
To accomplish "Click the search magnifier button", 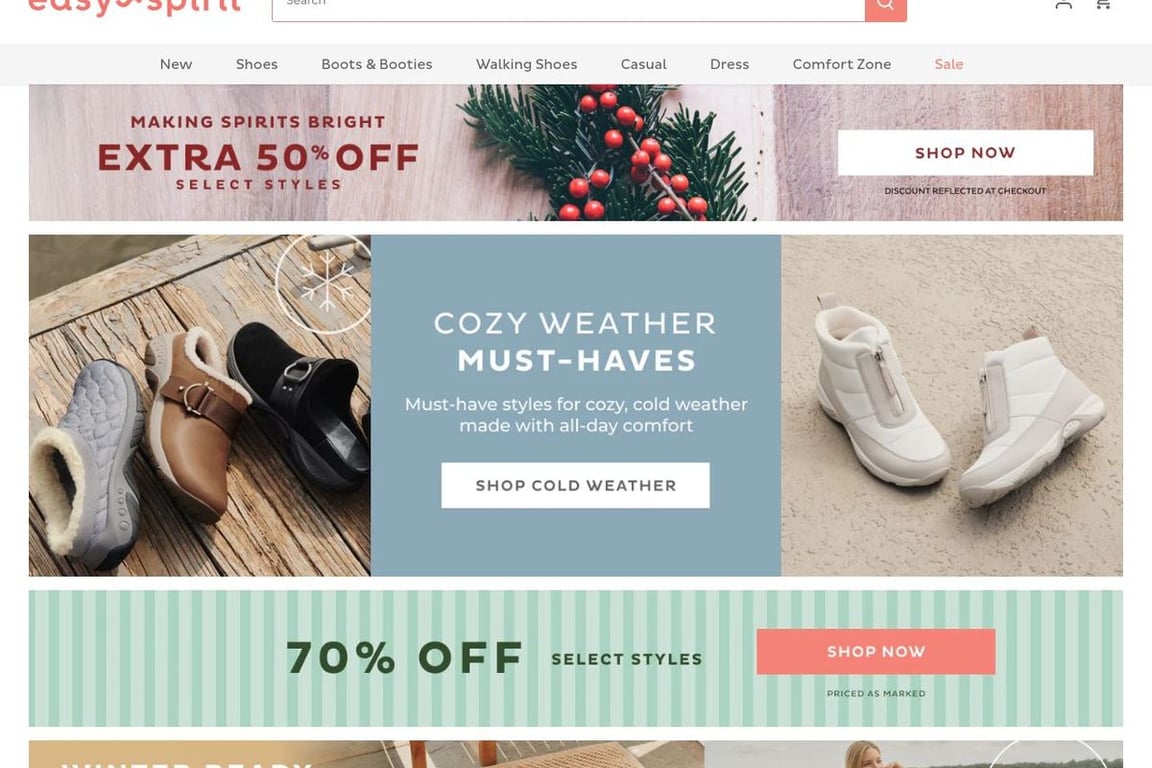I will pos(885,7).
